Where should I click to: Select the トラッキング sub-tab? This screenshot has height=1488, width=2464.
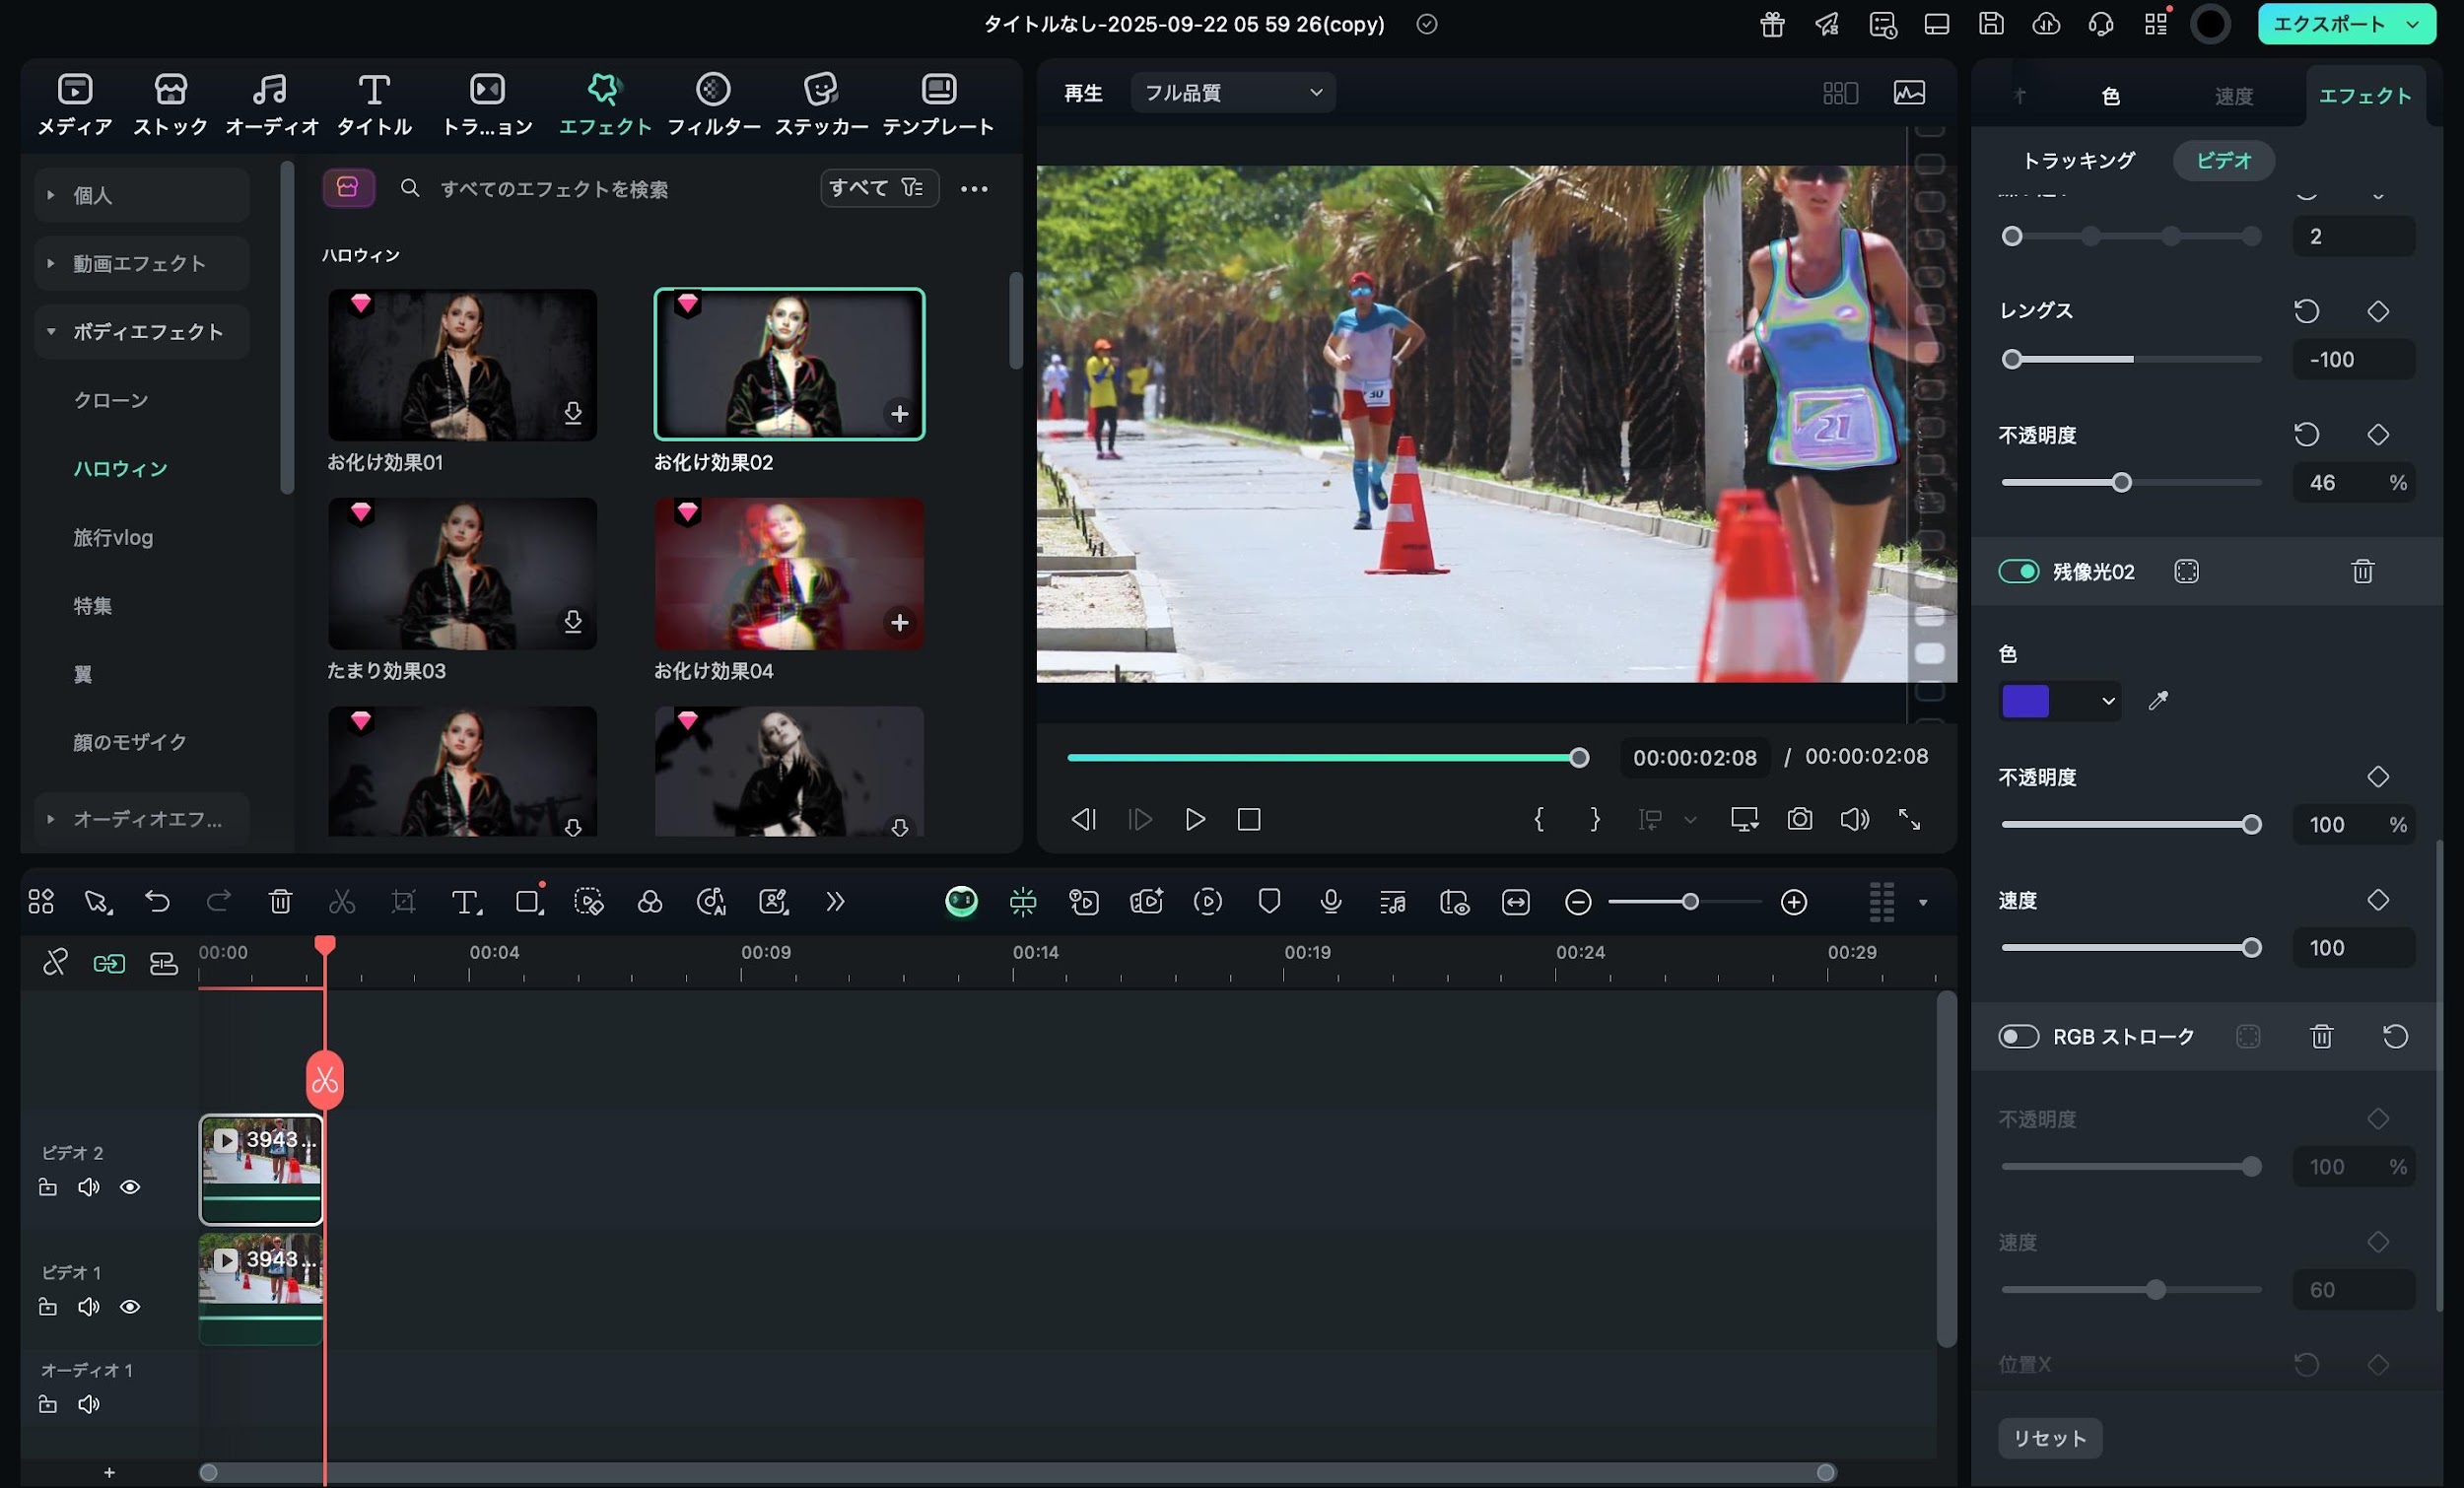pos(2078,161)
